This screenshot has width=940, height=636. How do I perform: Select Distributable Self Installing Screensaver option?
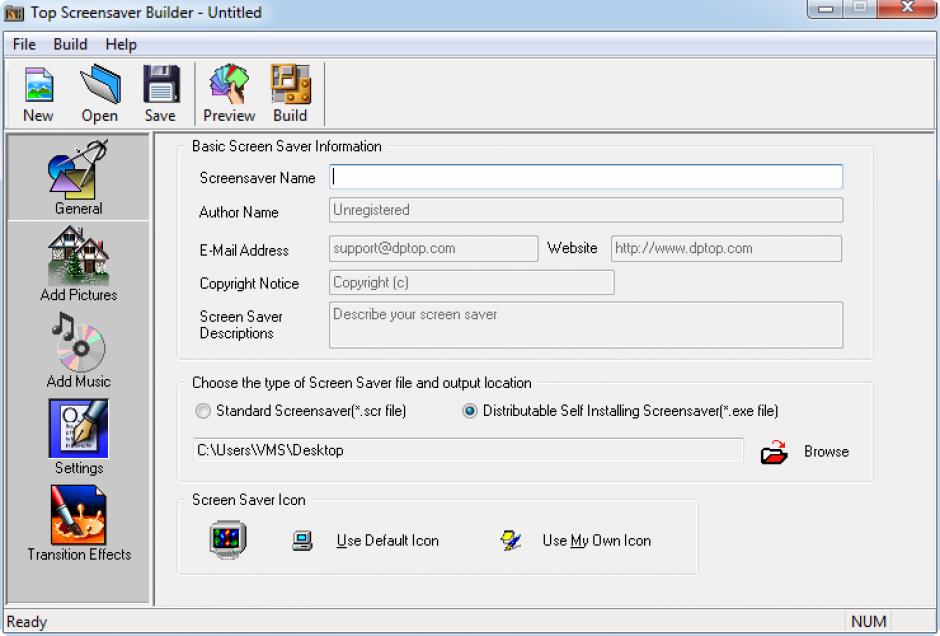pyautogui.click(x=620, y=411)
